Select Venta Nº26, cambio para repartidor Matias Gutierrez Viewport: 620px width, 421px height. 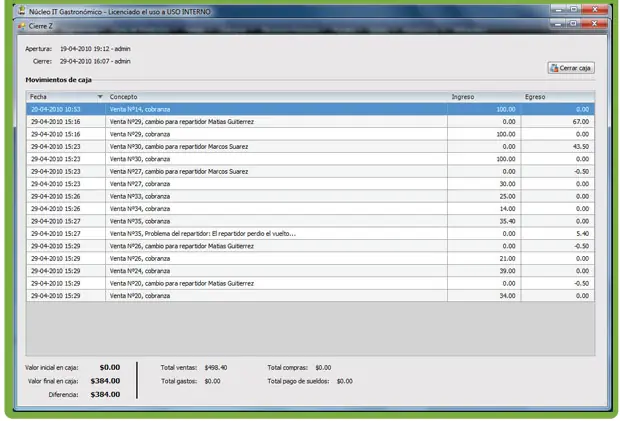(x=310, y=246)
